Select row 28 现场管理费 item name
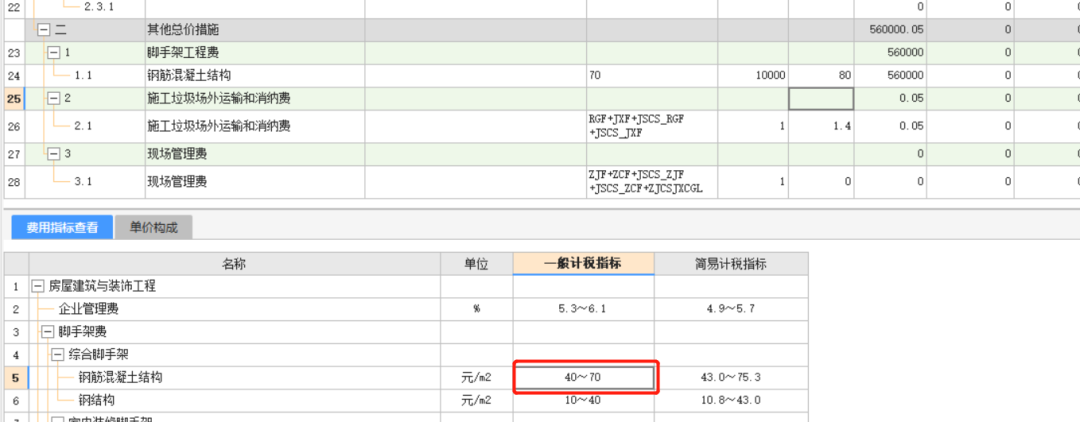The image size is (1080, 422). point(177,182)
